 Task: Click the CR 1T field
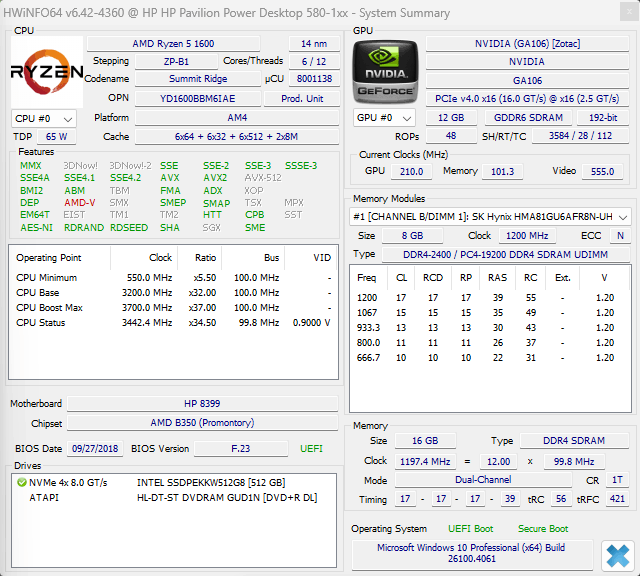(617, 480)
